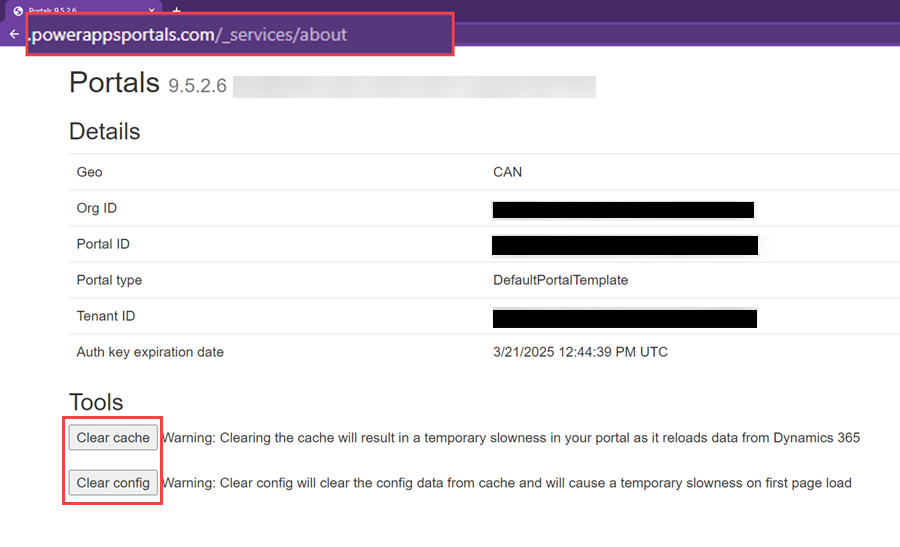Click the Tenant ID label
Viewport: 900px width, 547px height.
pos(106,316)
